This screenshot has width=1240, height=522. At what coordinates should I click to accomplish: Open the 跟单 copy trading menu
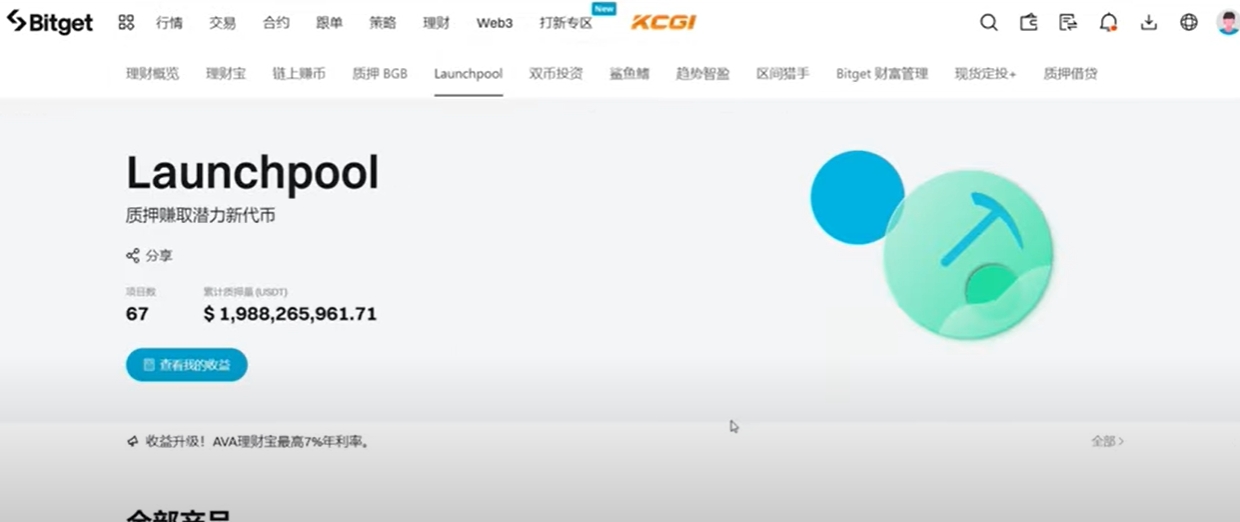(329, 23)
